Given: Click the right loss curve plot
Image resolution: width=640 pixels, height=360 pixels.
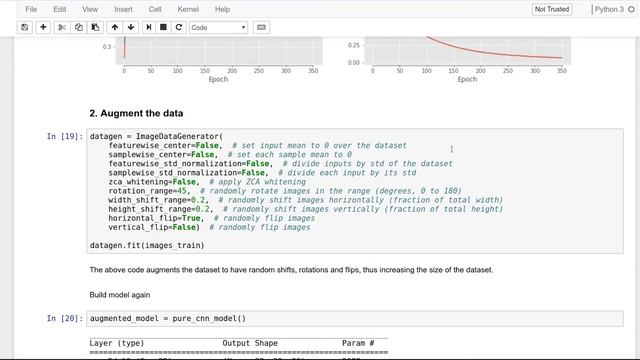Looking at the screenshot, I should pos(467,51).
